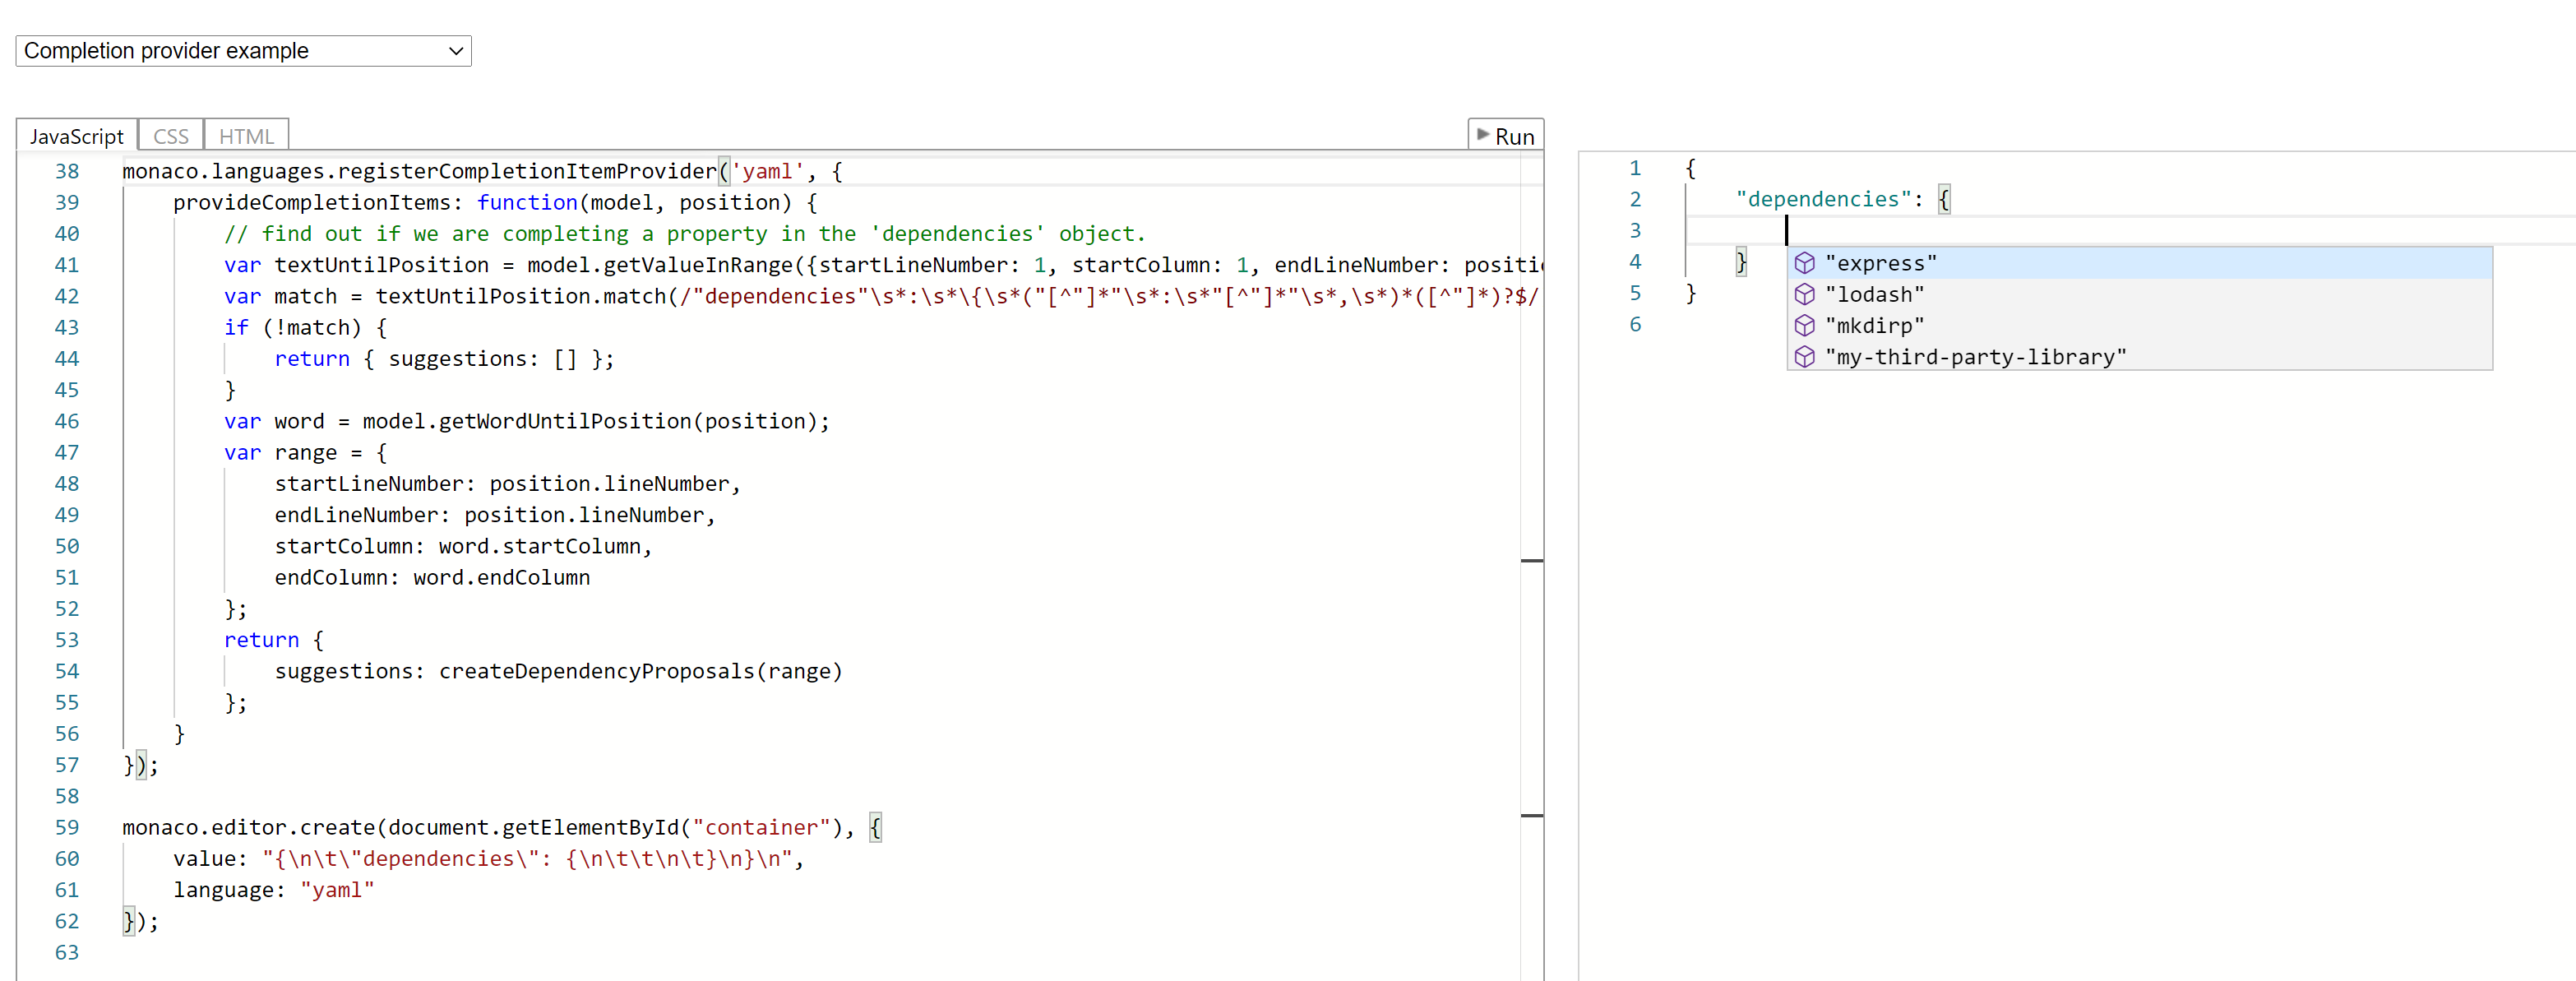This screenshot has height=981, width=2576.
Task: Click "getWordUntilPosition" on line 46
Action: click(x=565, y=421)
